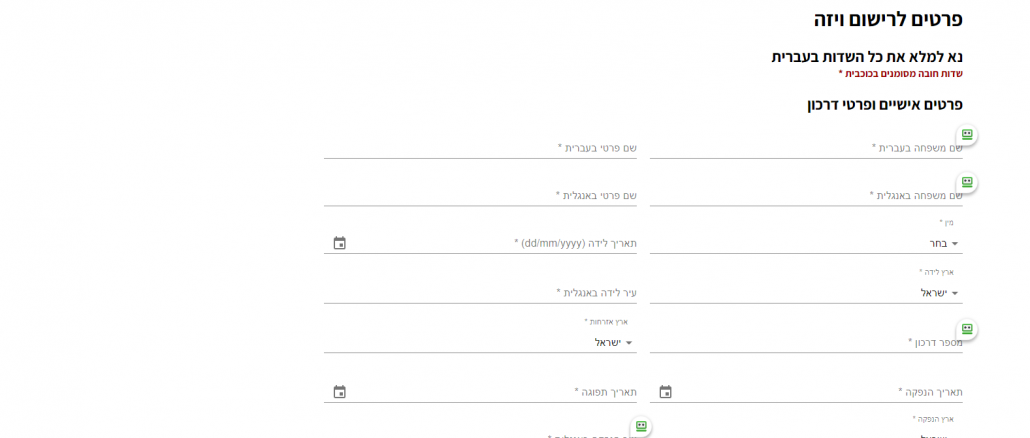The height and width of the screenshot is (438, 1030).
Task: Click the issue date (תאריך הנפקה) text field
Action: 815,392
